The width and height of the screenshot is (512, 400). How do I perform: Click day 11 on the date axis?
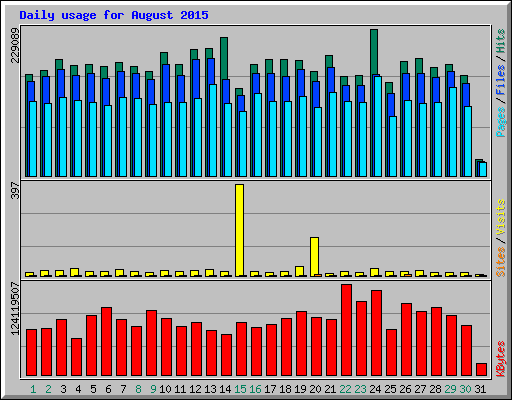(180, 389)
